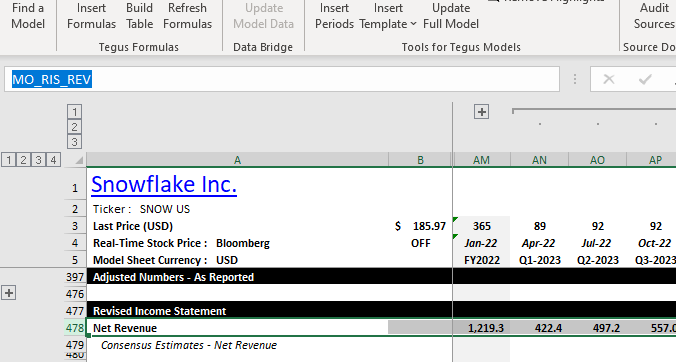Select the column AM header
676x362 pixels.
[482, 160]
